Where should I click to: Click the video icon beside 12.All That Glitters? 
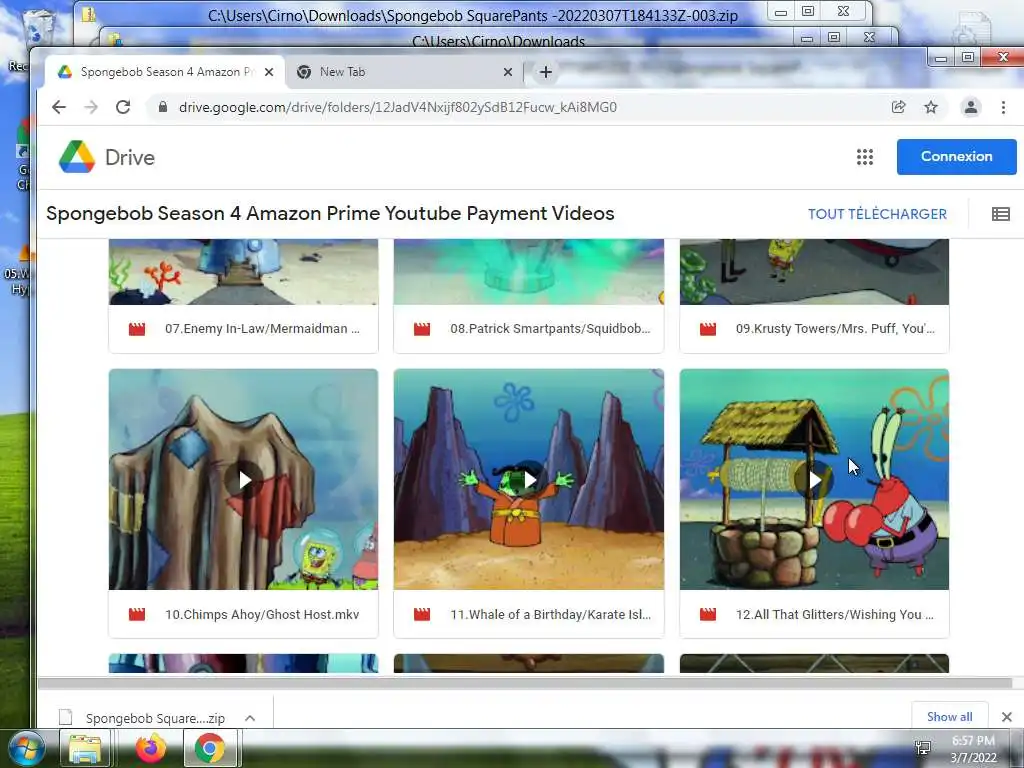[x=708, y=615]
